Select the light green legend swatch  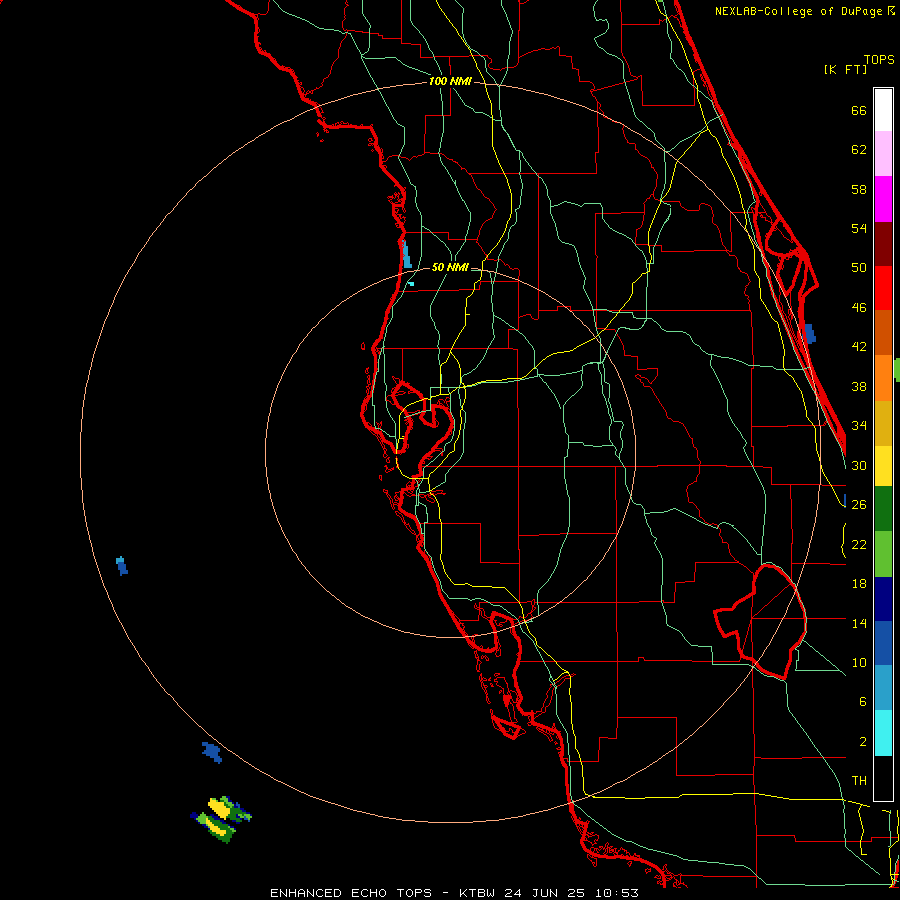pos(883,554)
